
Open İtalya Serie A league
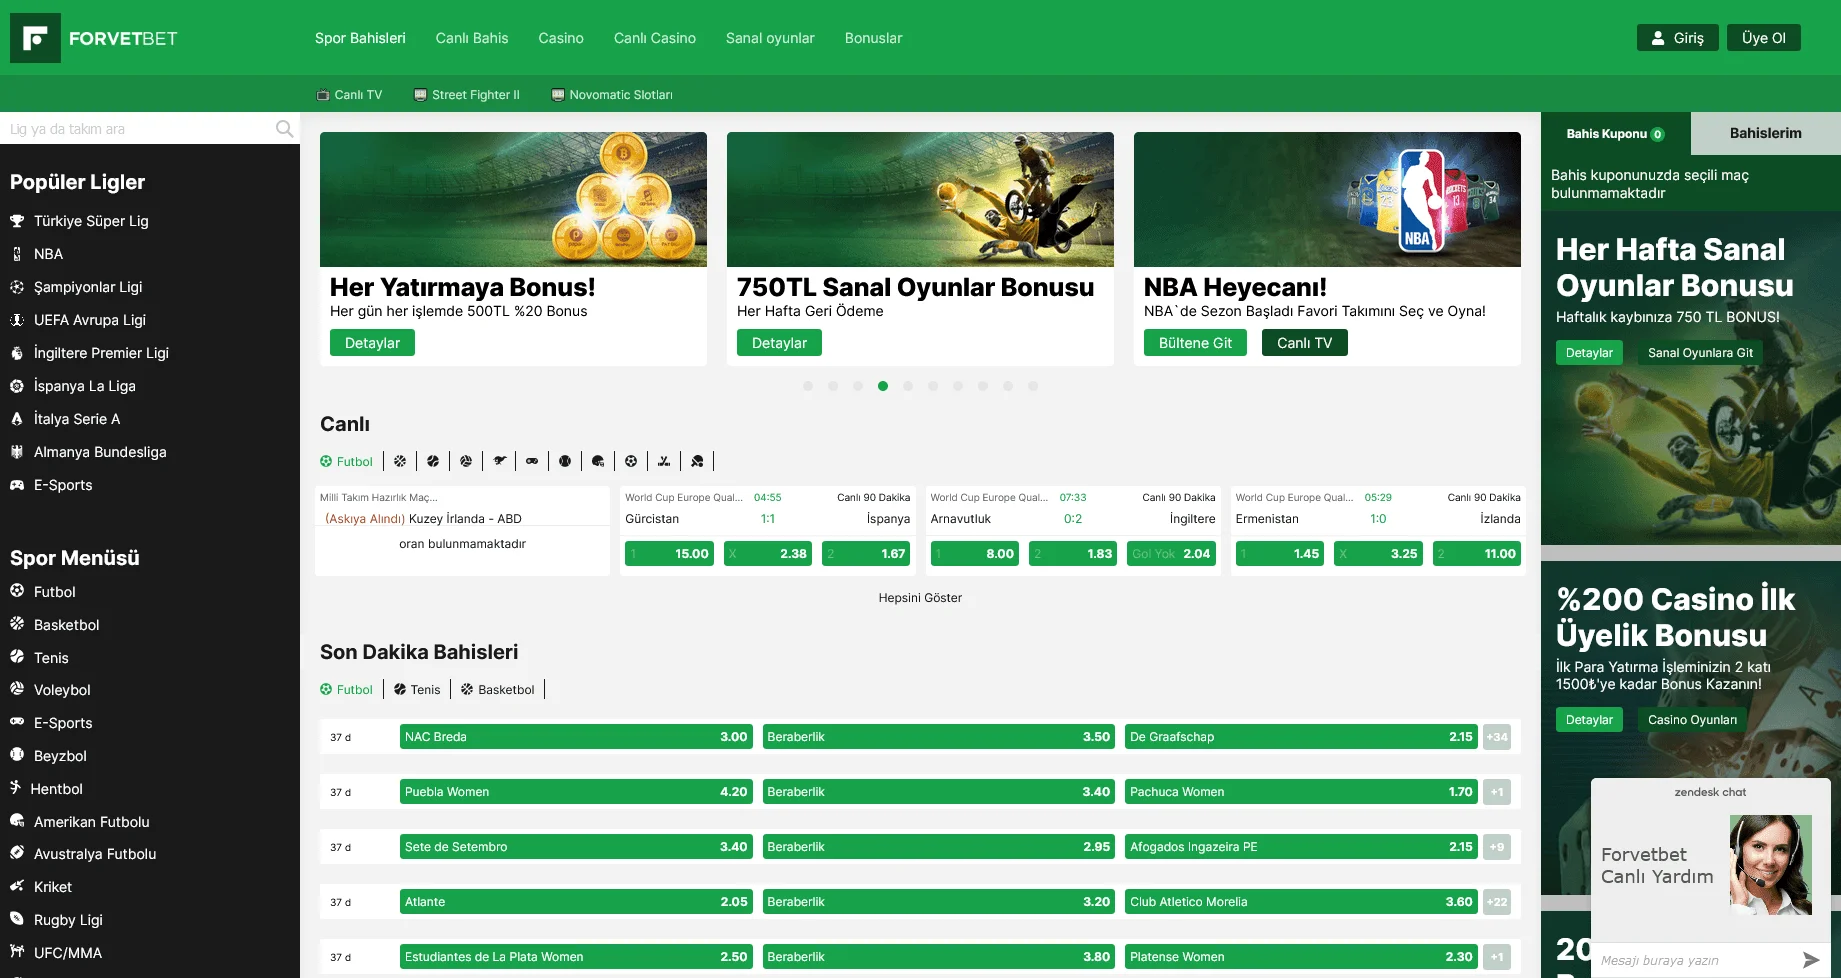(x=77, y=419)
